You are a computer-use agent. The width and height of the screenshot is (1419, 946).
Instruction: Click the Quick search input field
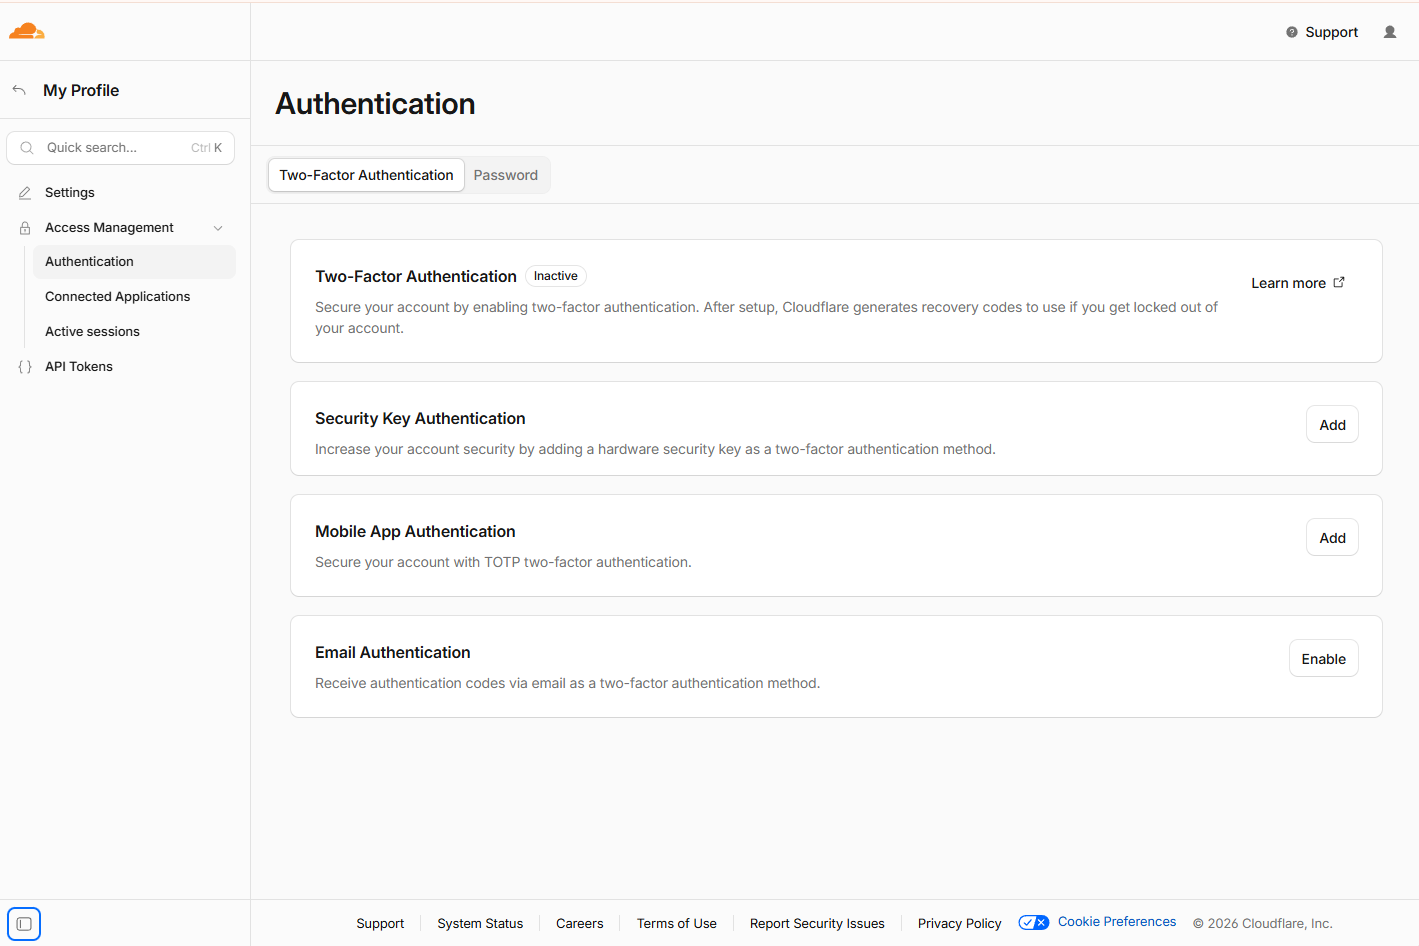pos(120,148)
